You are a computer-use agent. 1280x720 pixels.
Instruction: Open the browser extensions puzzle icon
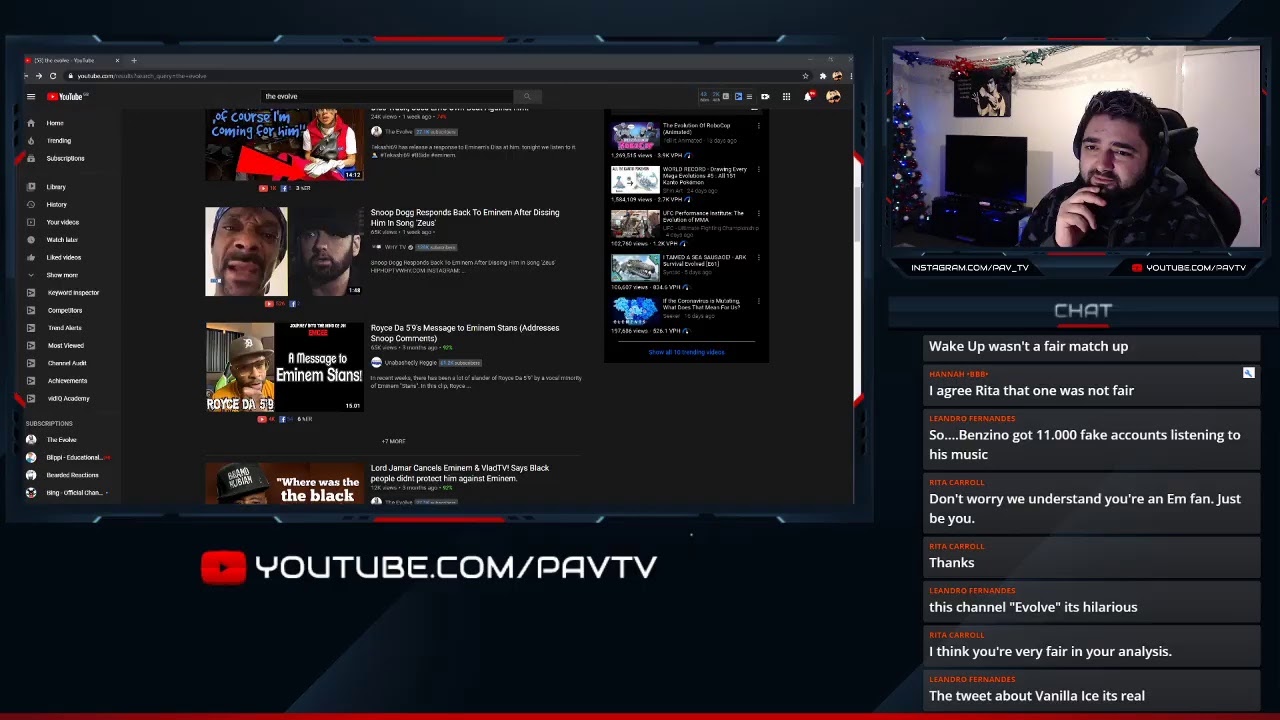[x=823, y=76]
